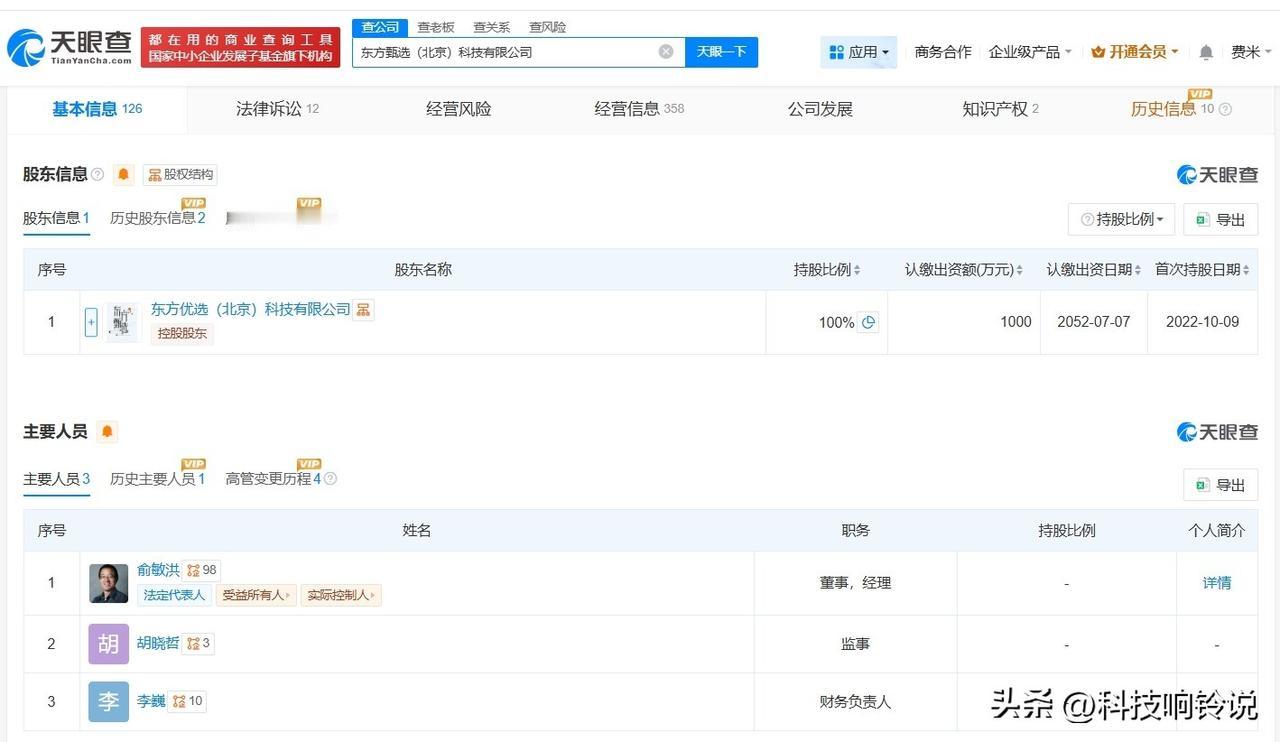Click the 控股股东 tag
The image size is (1280, 742).
tap(182, 333)
